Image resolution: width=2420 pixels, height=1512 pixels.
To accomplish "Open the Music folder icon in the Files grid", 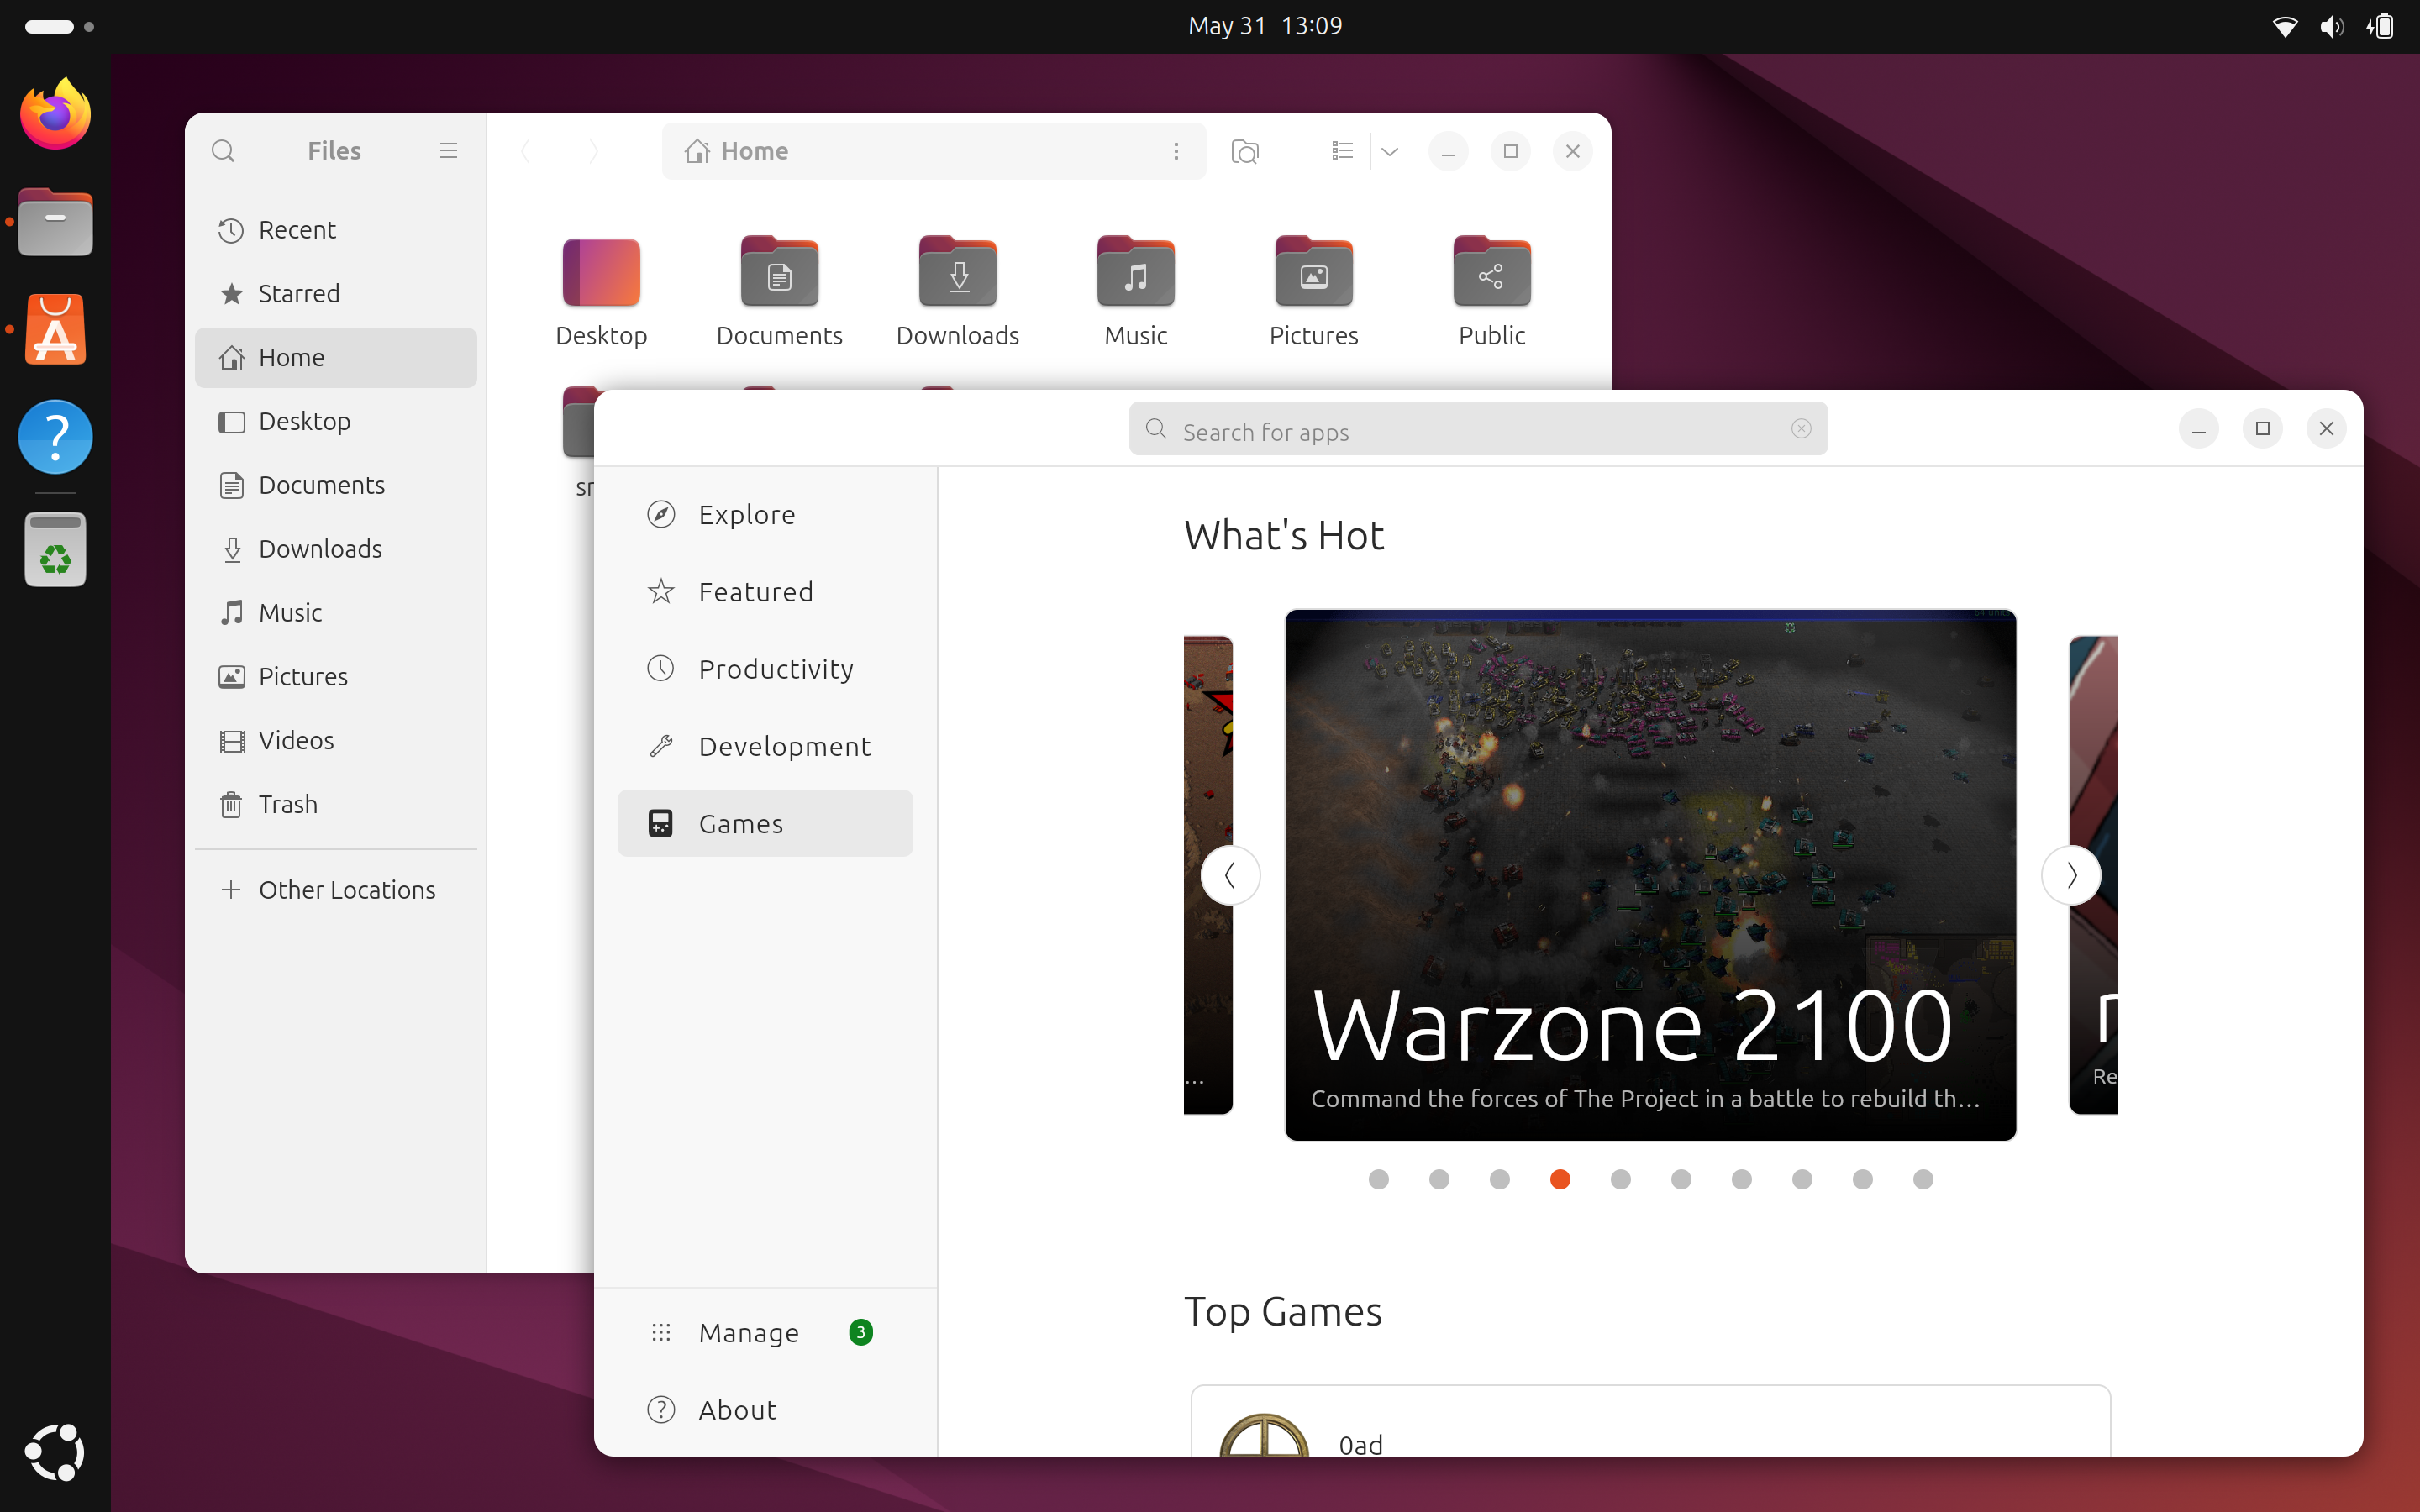I will click(x=1135, y=271).
